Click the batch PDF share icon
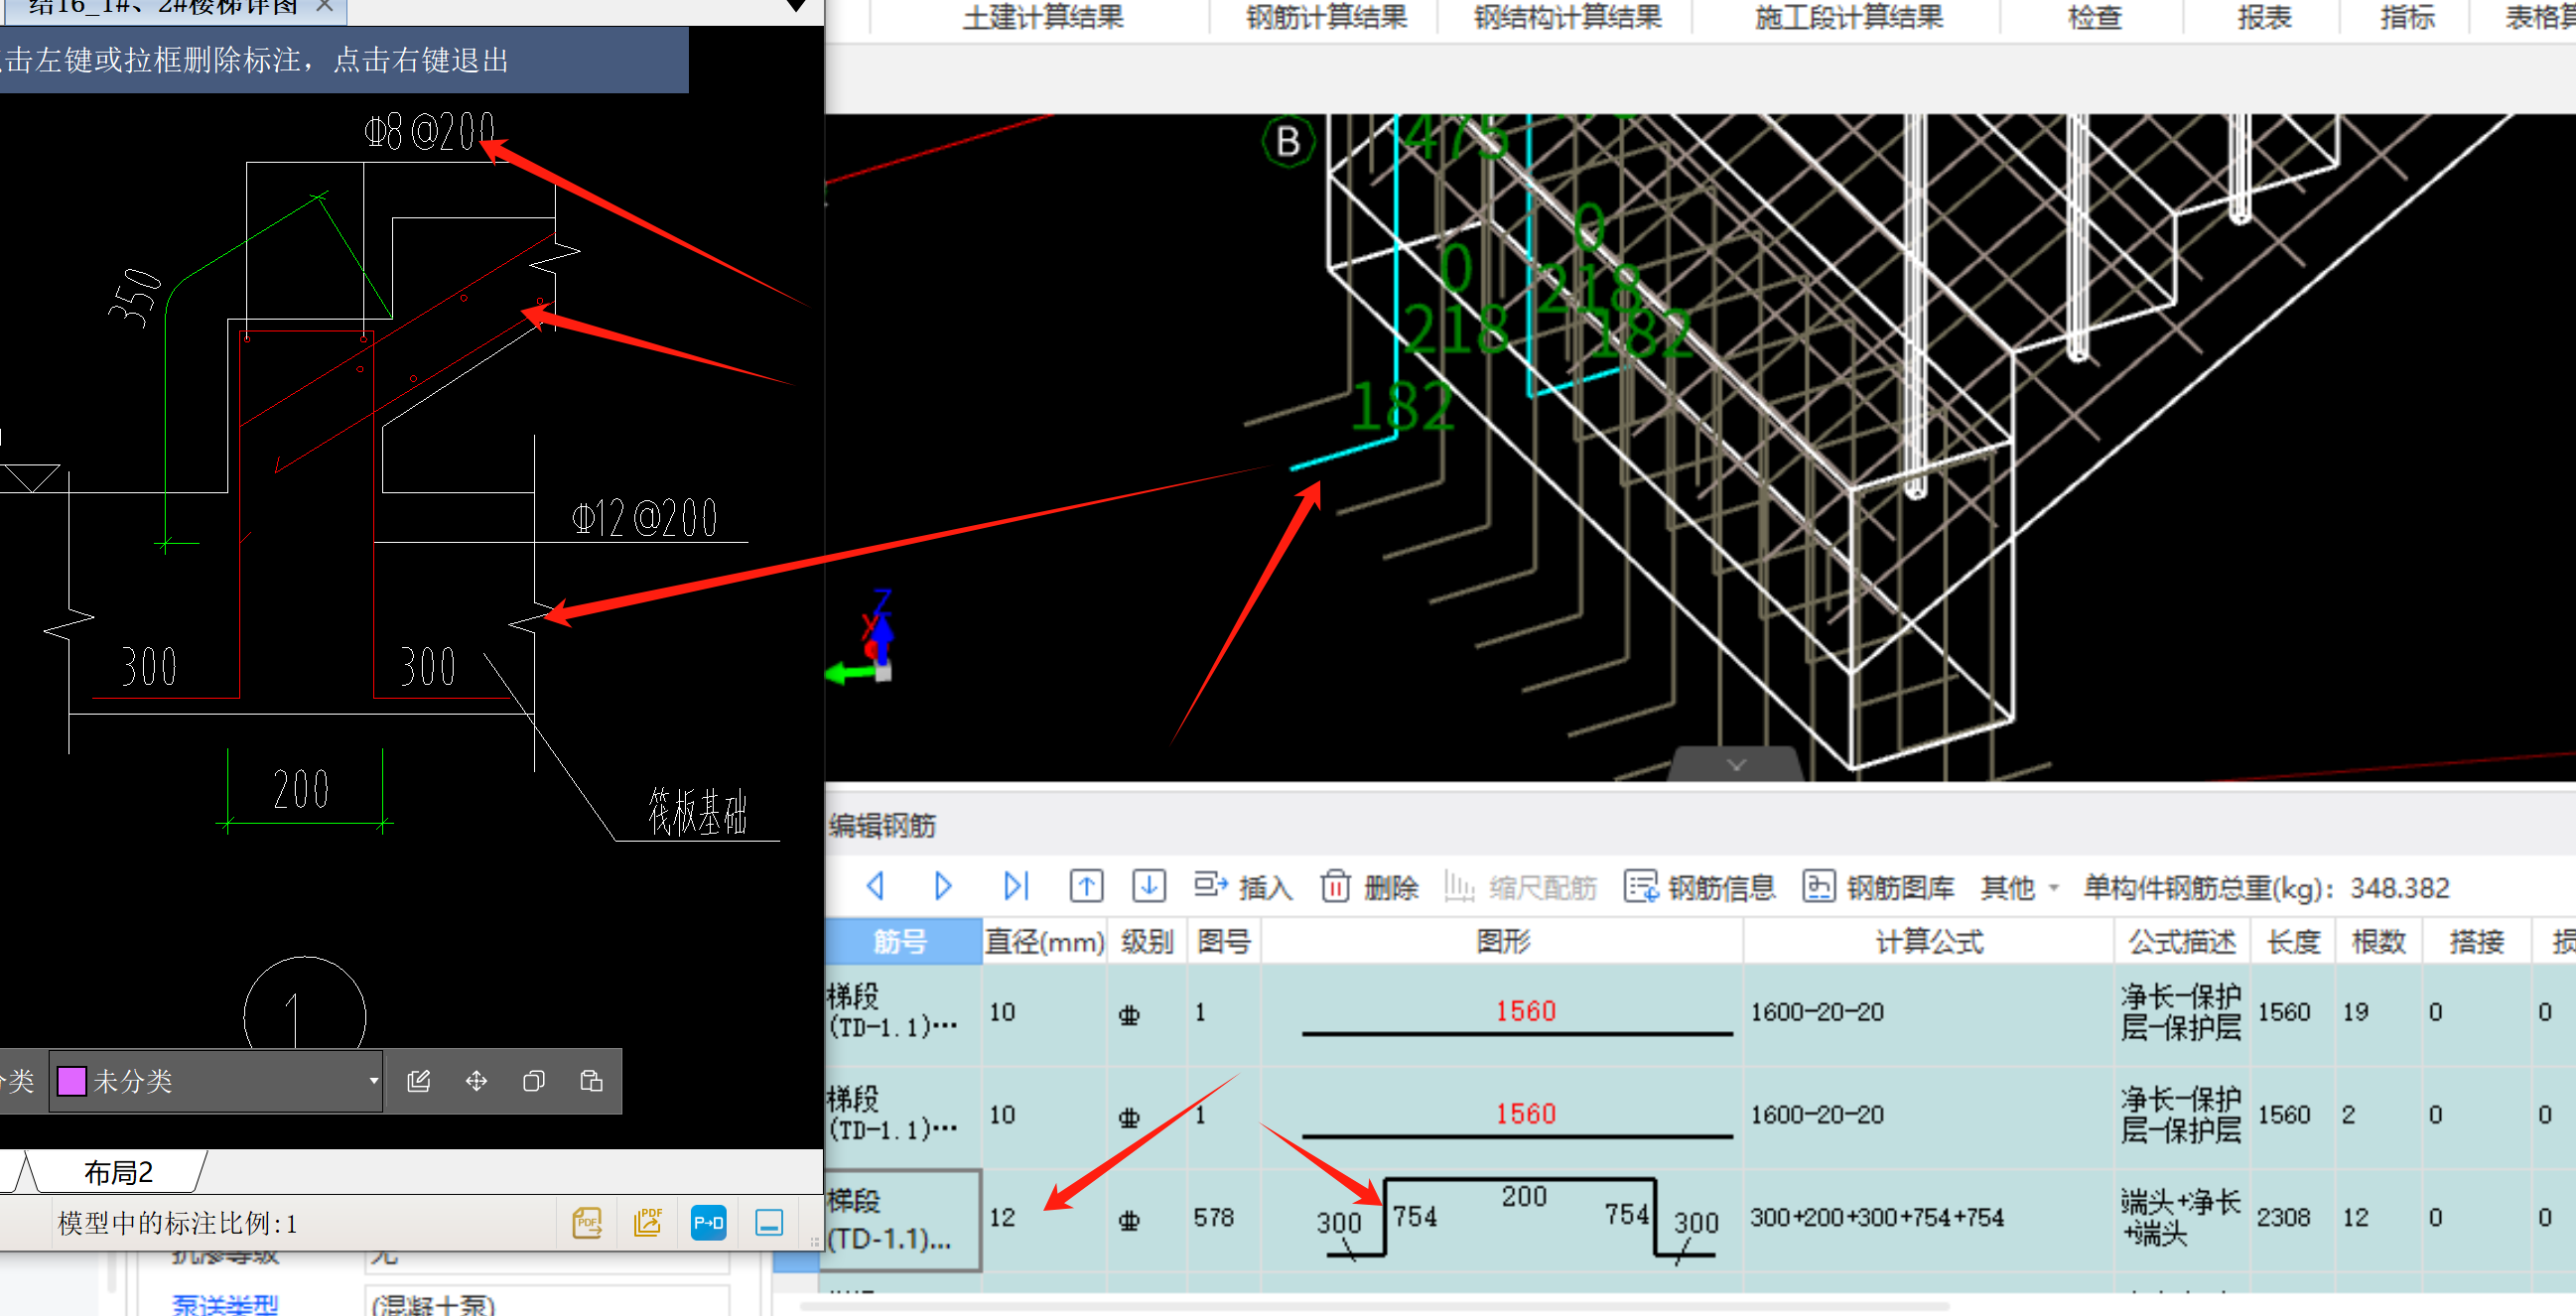 coord(648,1222)
